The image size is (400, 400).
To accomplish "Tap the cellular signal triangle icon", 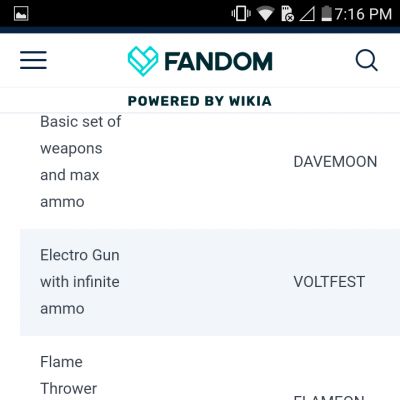I will [307, 14].
